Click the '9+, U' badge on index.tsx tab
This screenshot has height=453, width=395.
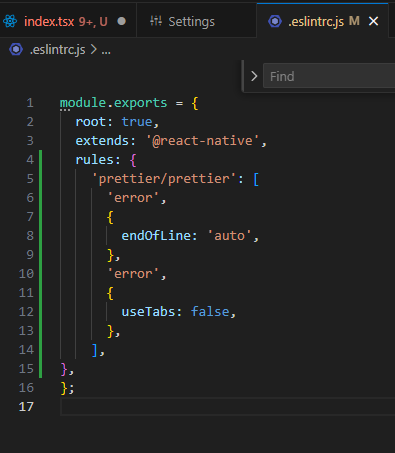coord(93,22)
